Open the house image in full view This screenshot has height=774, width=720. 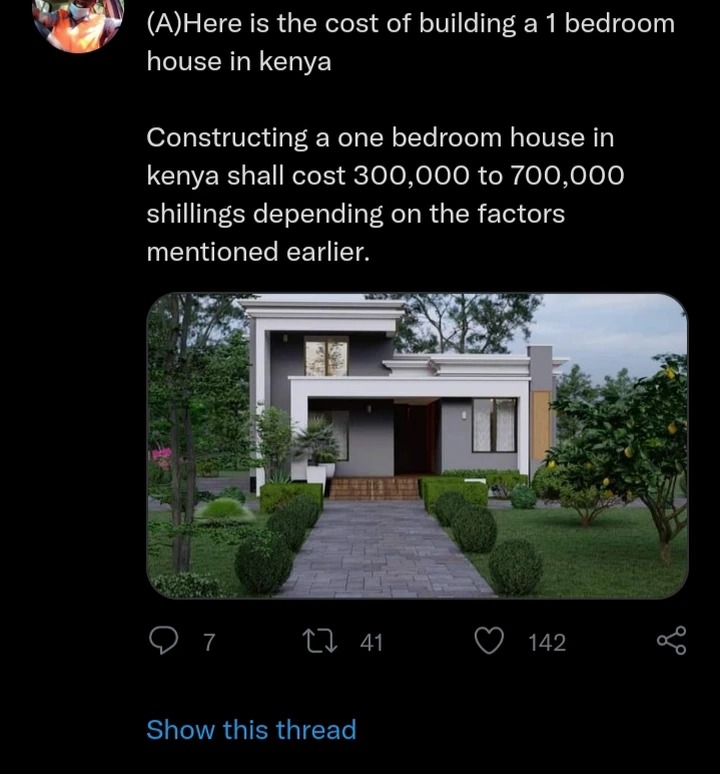click(x=417, y=446)
